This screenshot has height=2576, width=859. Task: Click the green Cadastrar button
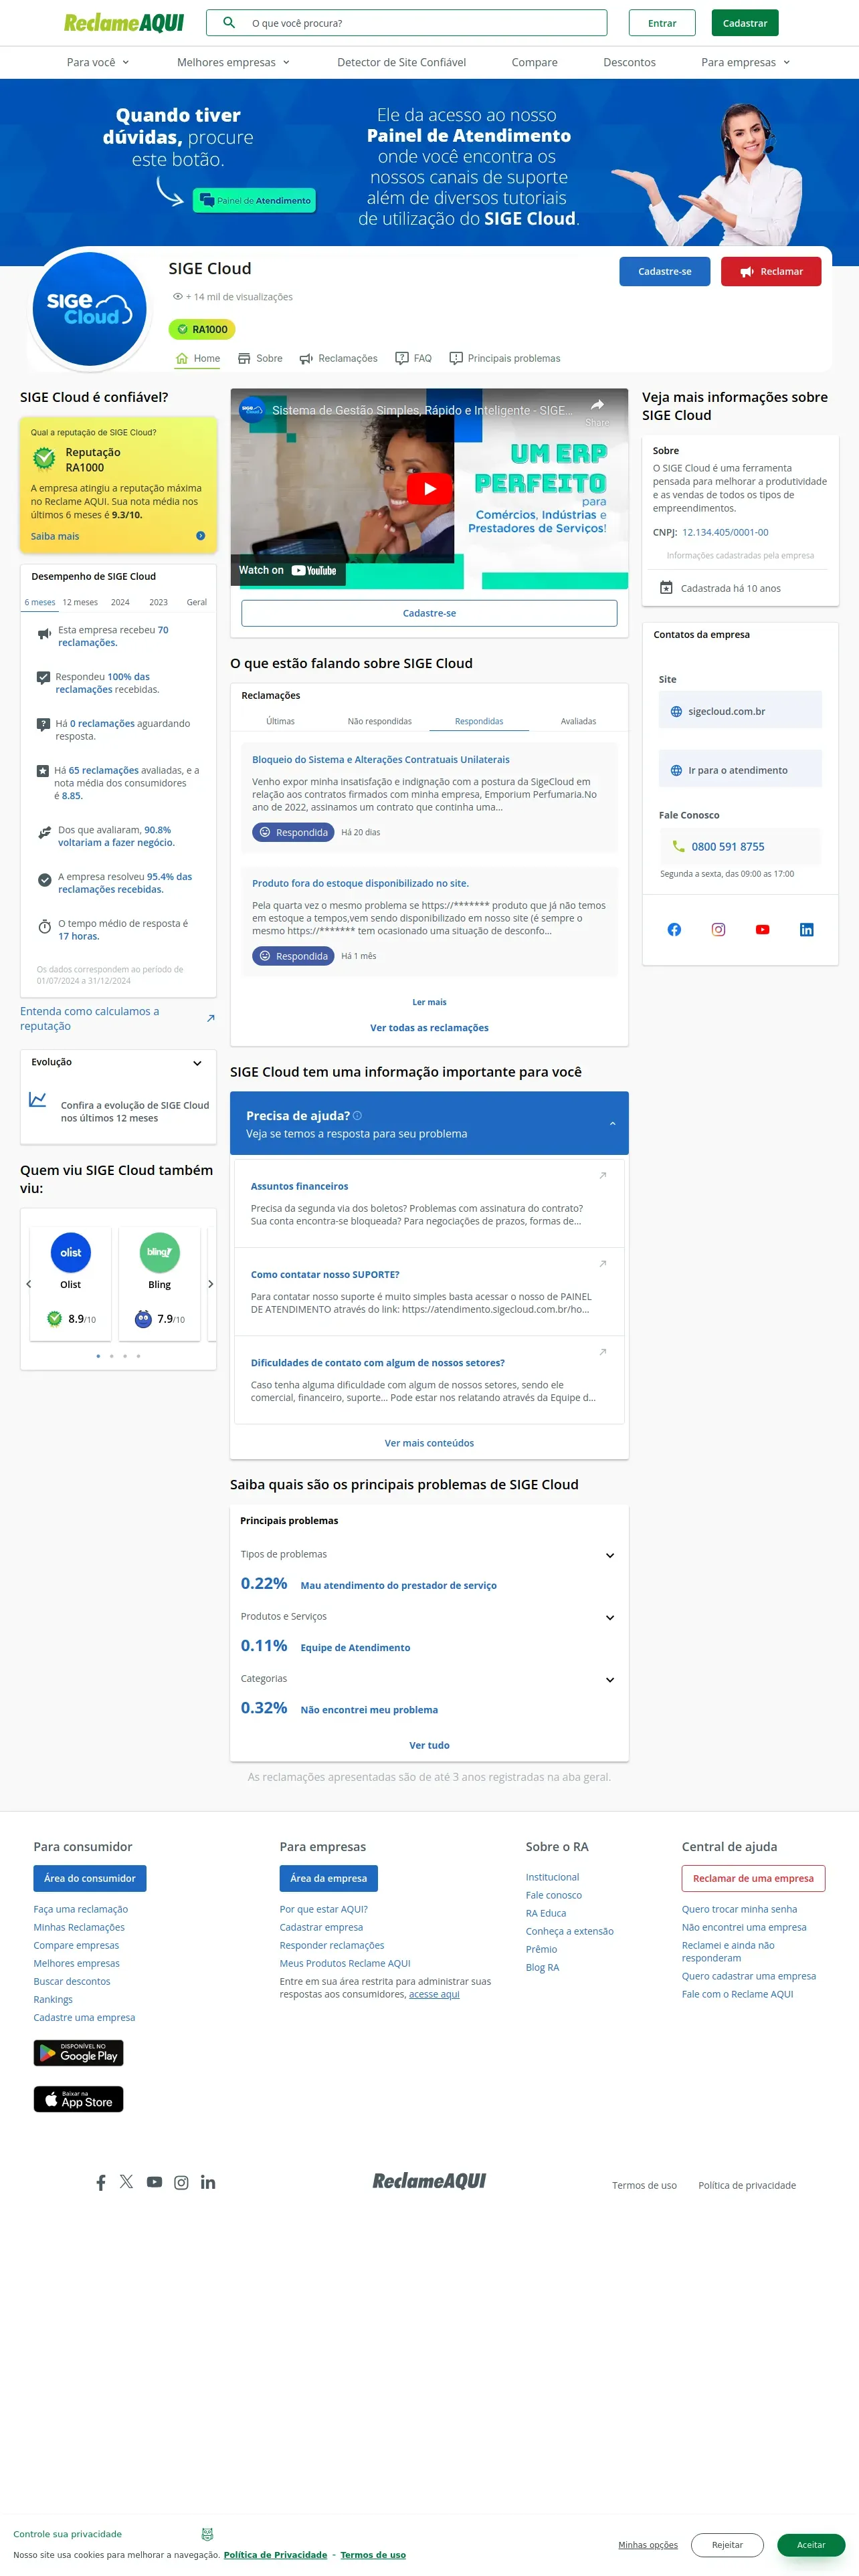(x=745, y=23)
